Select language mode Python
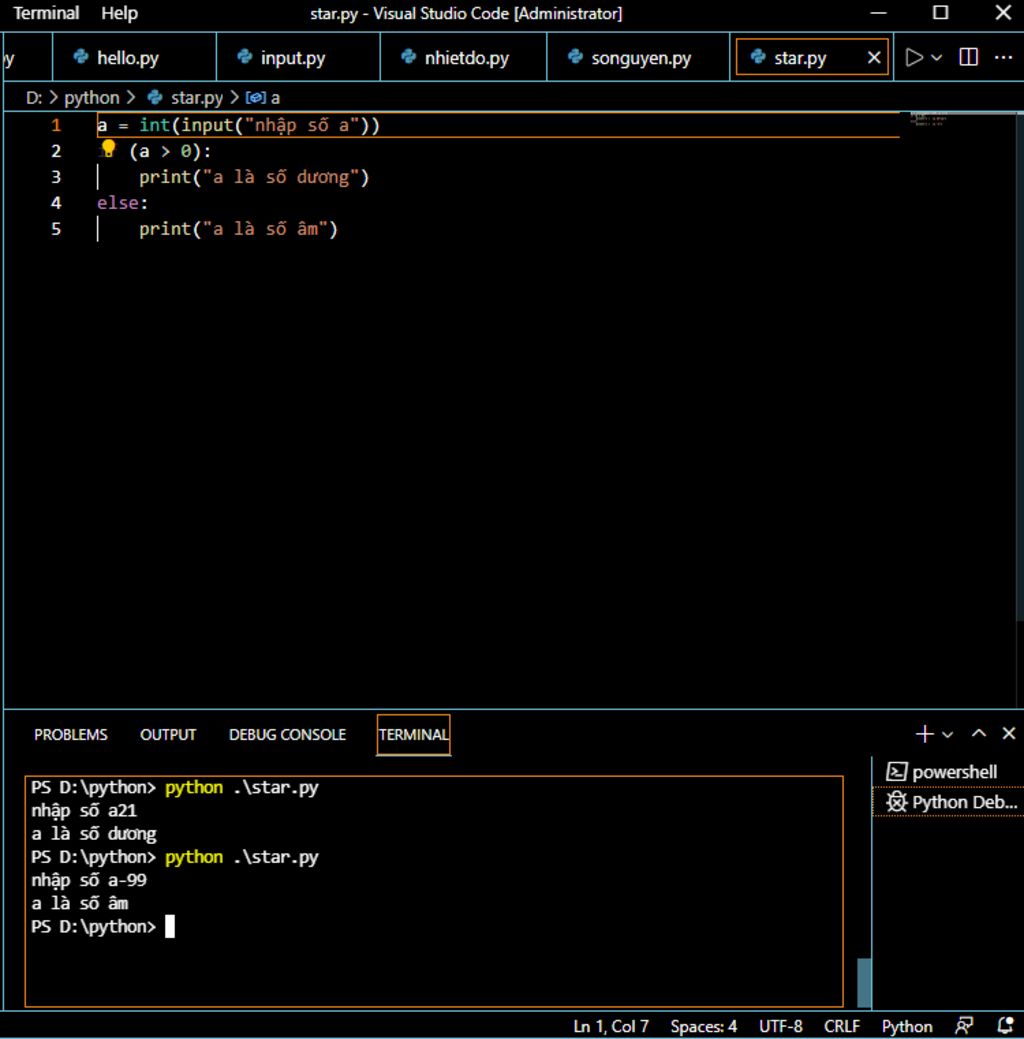Image resolution: width=1024 pixels, height=1039 pixels. pos(907,1026)
